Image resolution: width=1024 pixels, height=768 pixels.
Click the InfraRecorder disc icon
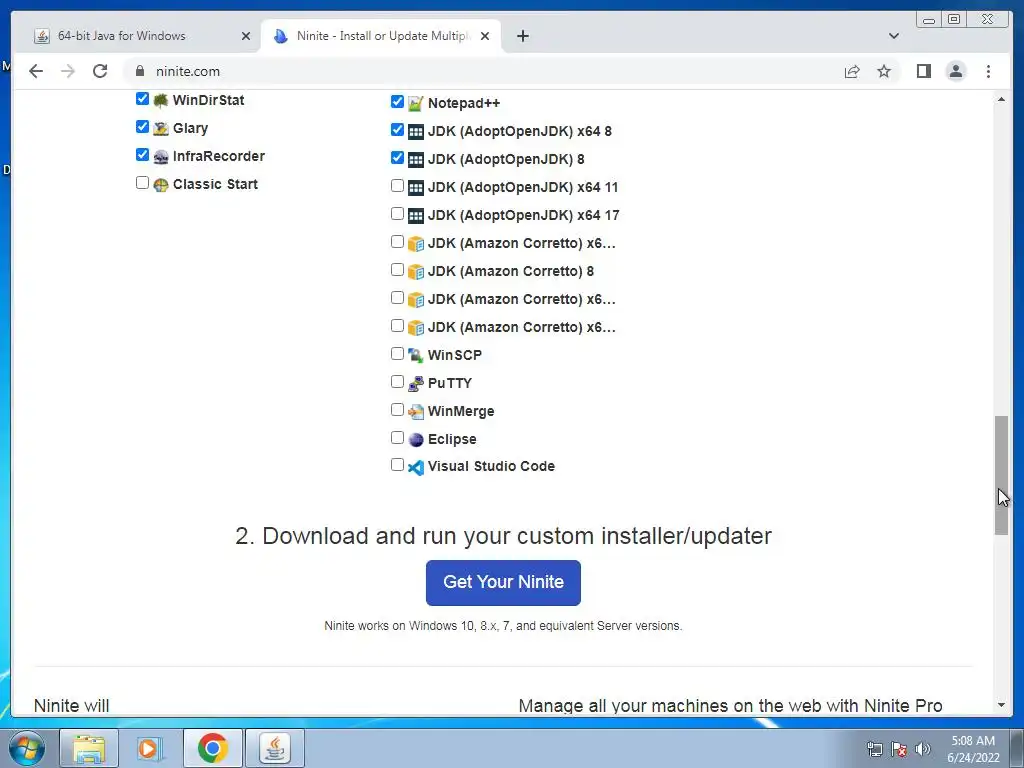point(161,157)
